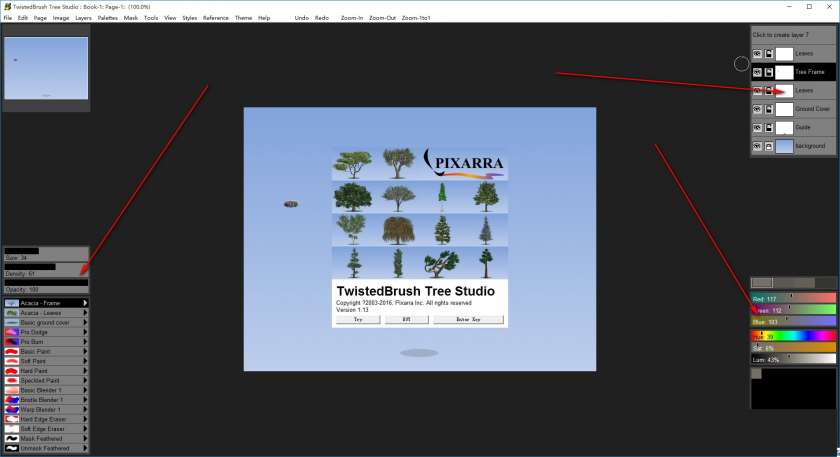Hide the Guide layer

757,128
